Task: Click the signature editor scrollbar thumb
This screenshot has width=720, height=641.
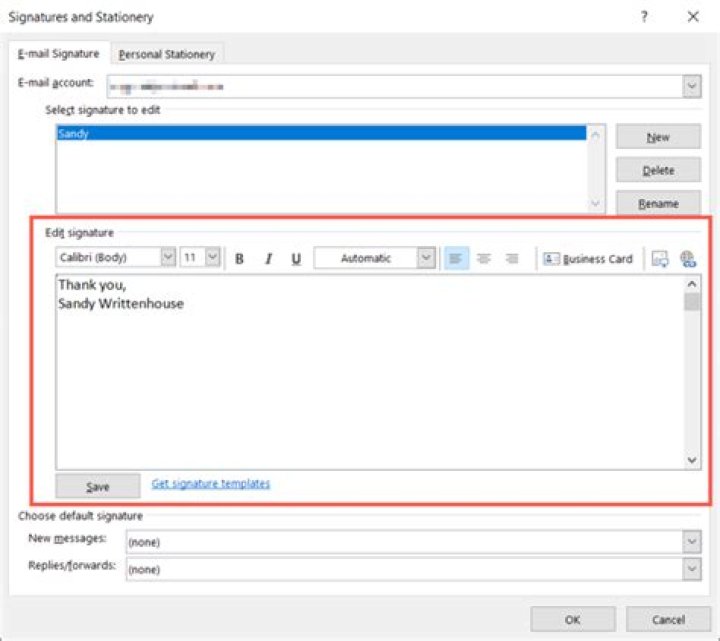Action: pos(692,302)
